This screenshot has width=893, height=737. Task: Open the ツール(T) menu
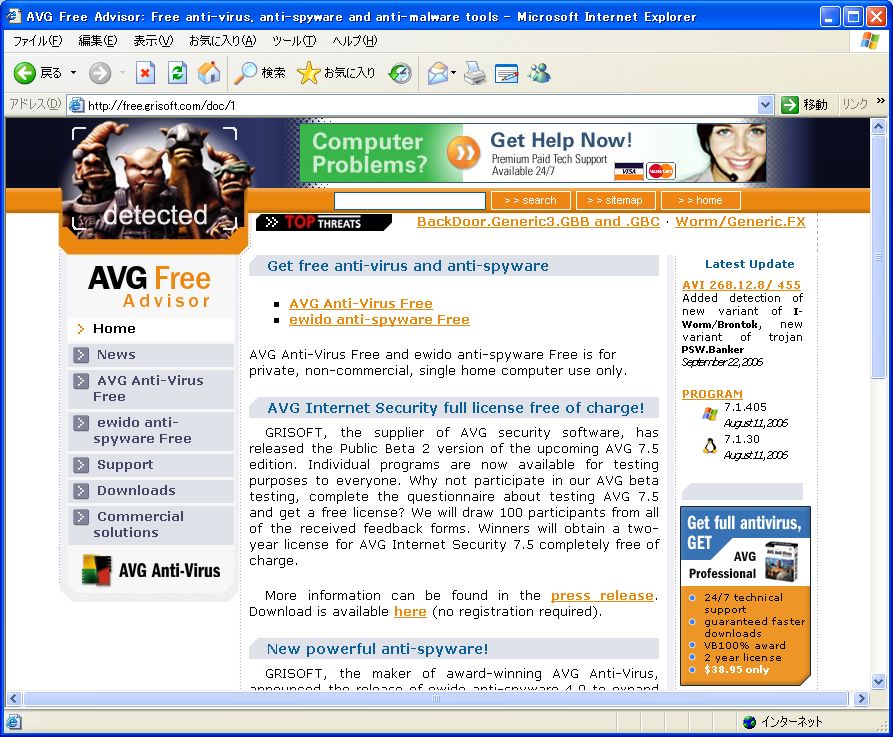point(294,41)
